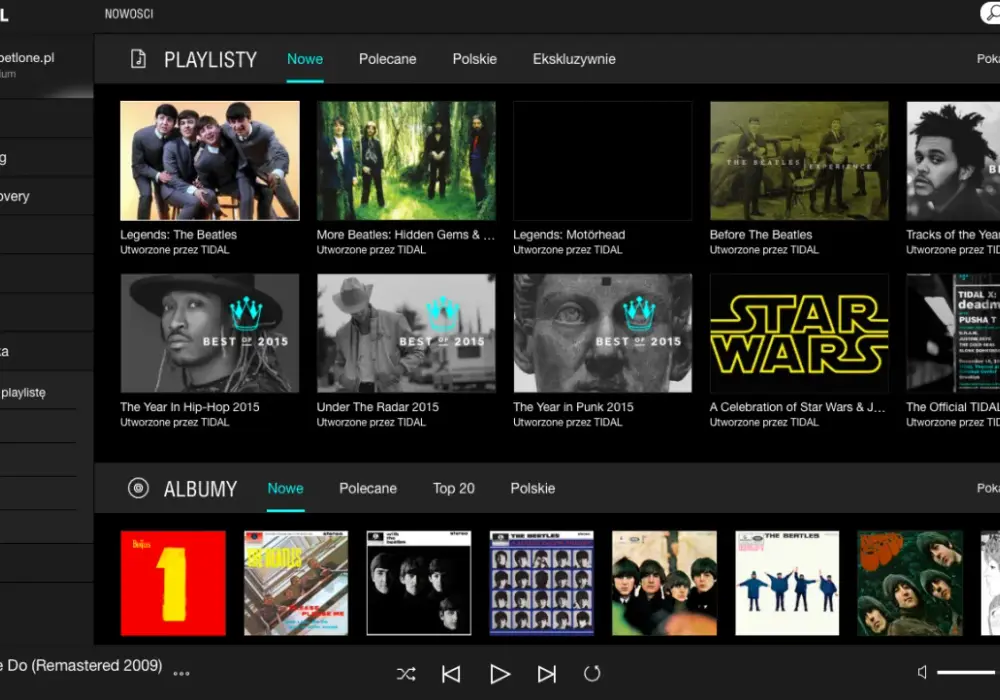Click the sidebar item ending in 'overy'
1000x700 pixels.
15,196
